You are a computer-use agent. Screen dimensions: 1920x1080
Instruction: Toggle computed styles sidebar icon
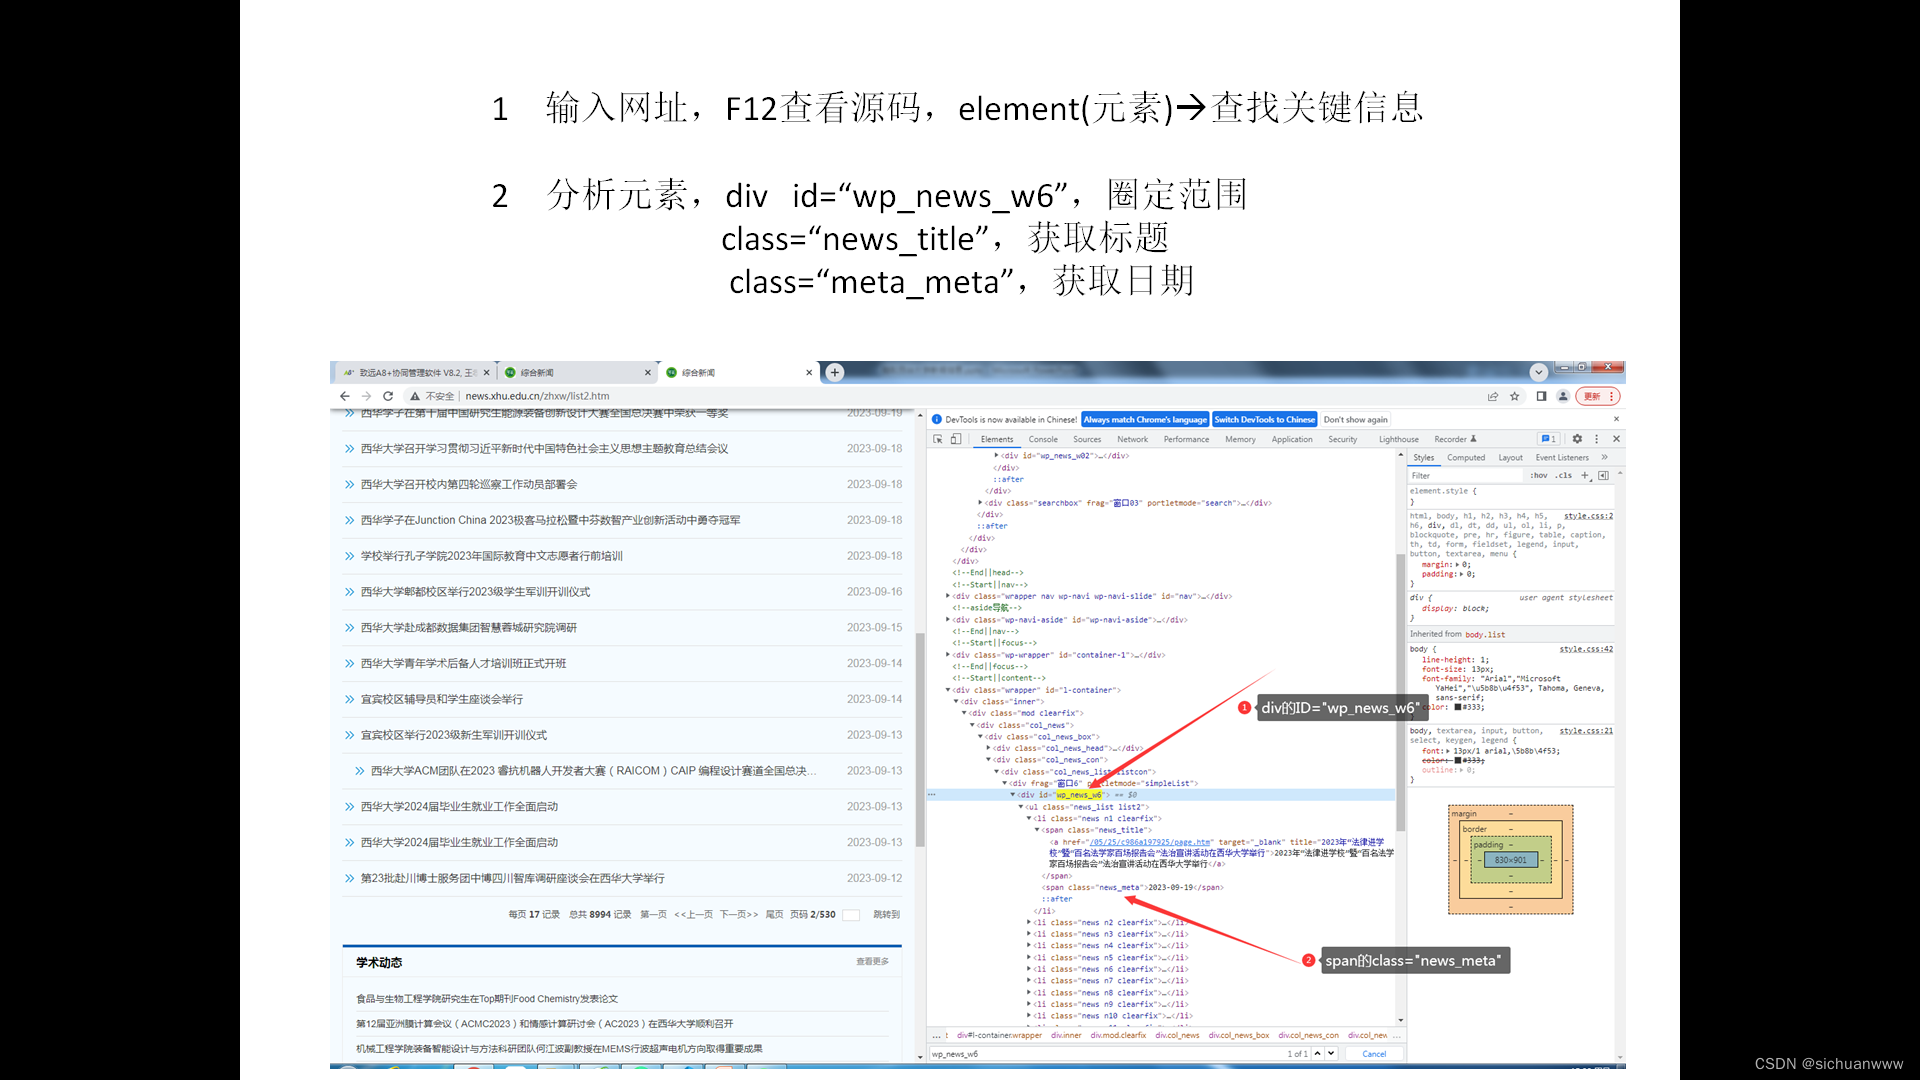pyautogui.click(x=1603, y=476)
